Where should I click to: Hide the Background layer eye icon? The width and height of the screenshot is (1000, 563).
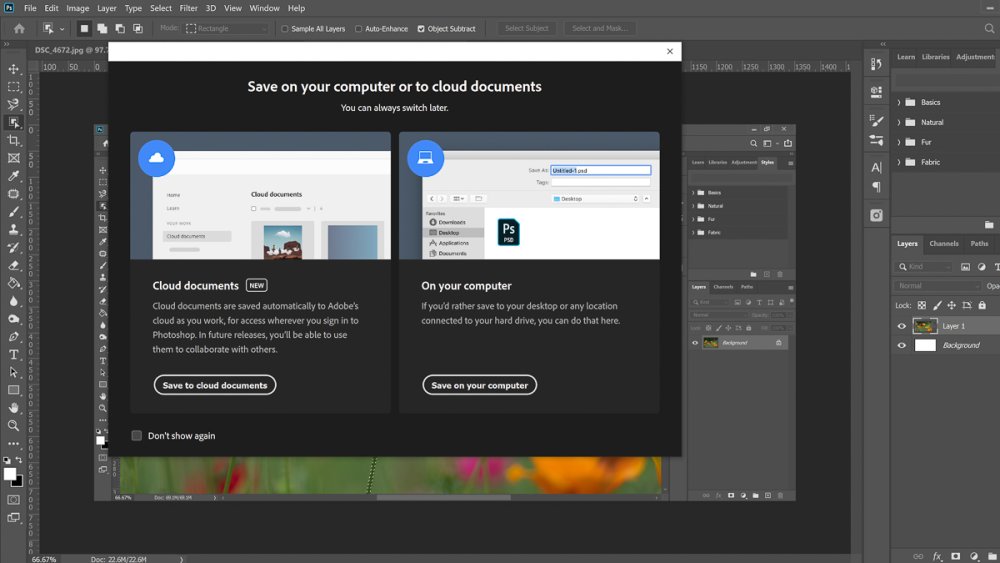[x=902, y=346]
